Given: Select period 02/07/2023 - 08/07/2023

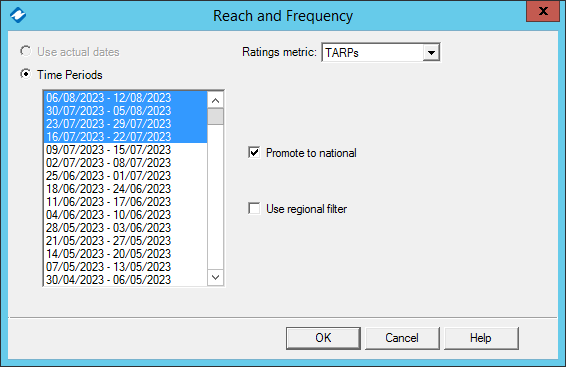Looking at the screenshot, I should (x=126, y=163).
